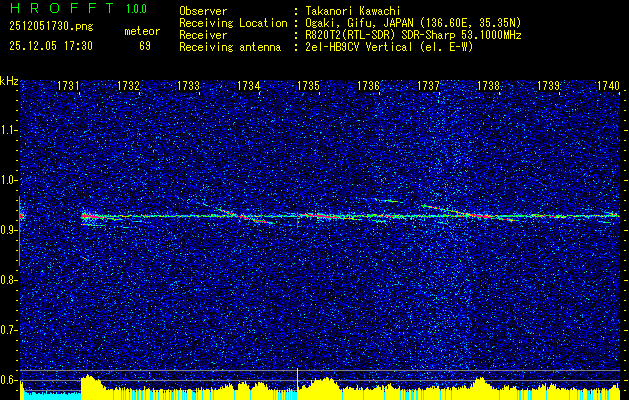Click 2el-HB9CV Vertical antenna text

tap(389, 47)
